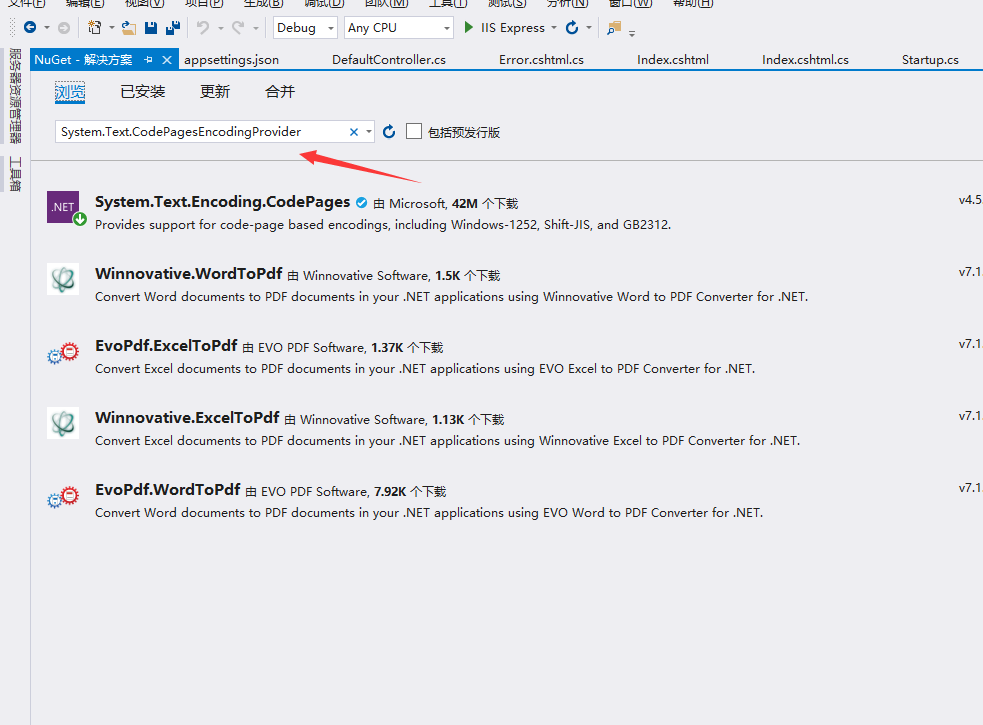Select the EvoPdf.WordToPdf package title

[167, 490]
